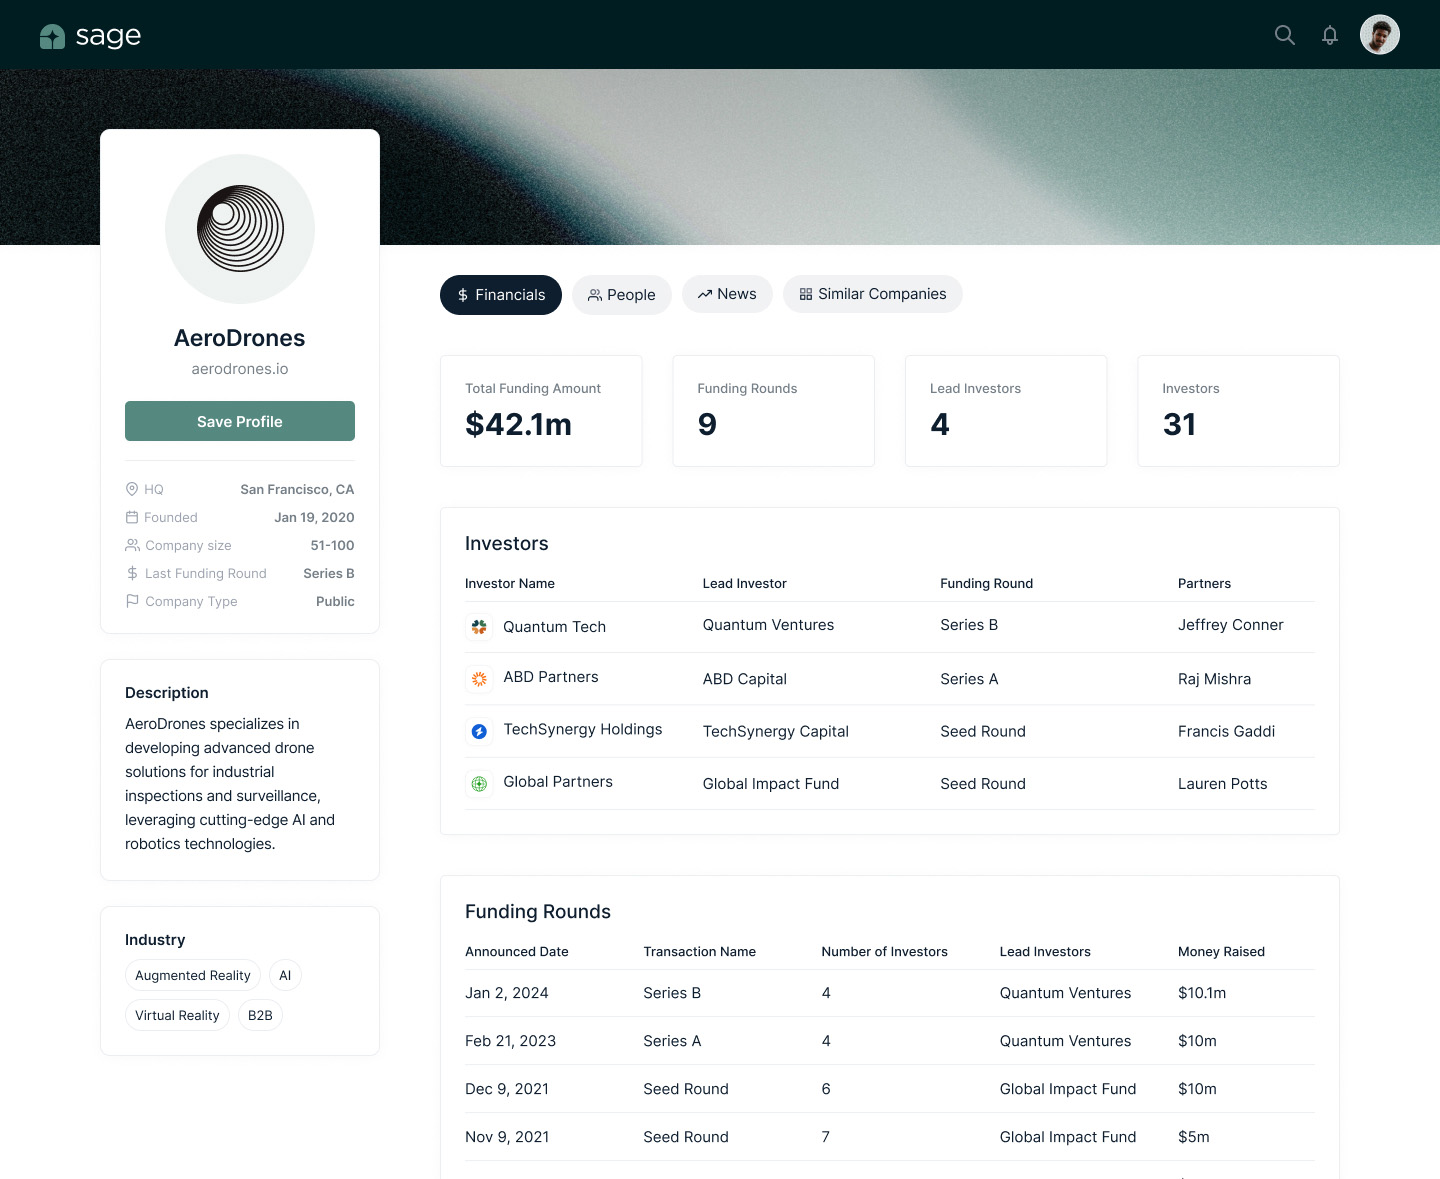This screenshot has width=1440, height=1179.
Task: Click the San Francisco, CA HQ value
Action: tap(297, 489)
